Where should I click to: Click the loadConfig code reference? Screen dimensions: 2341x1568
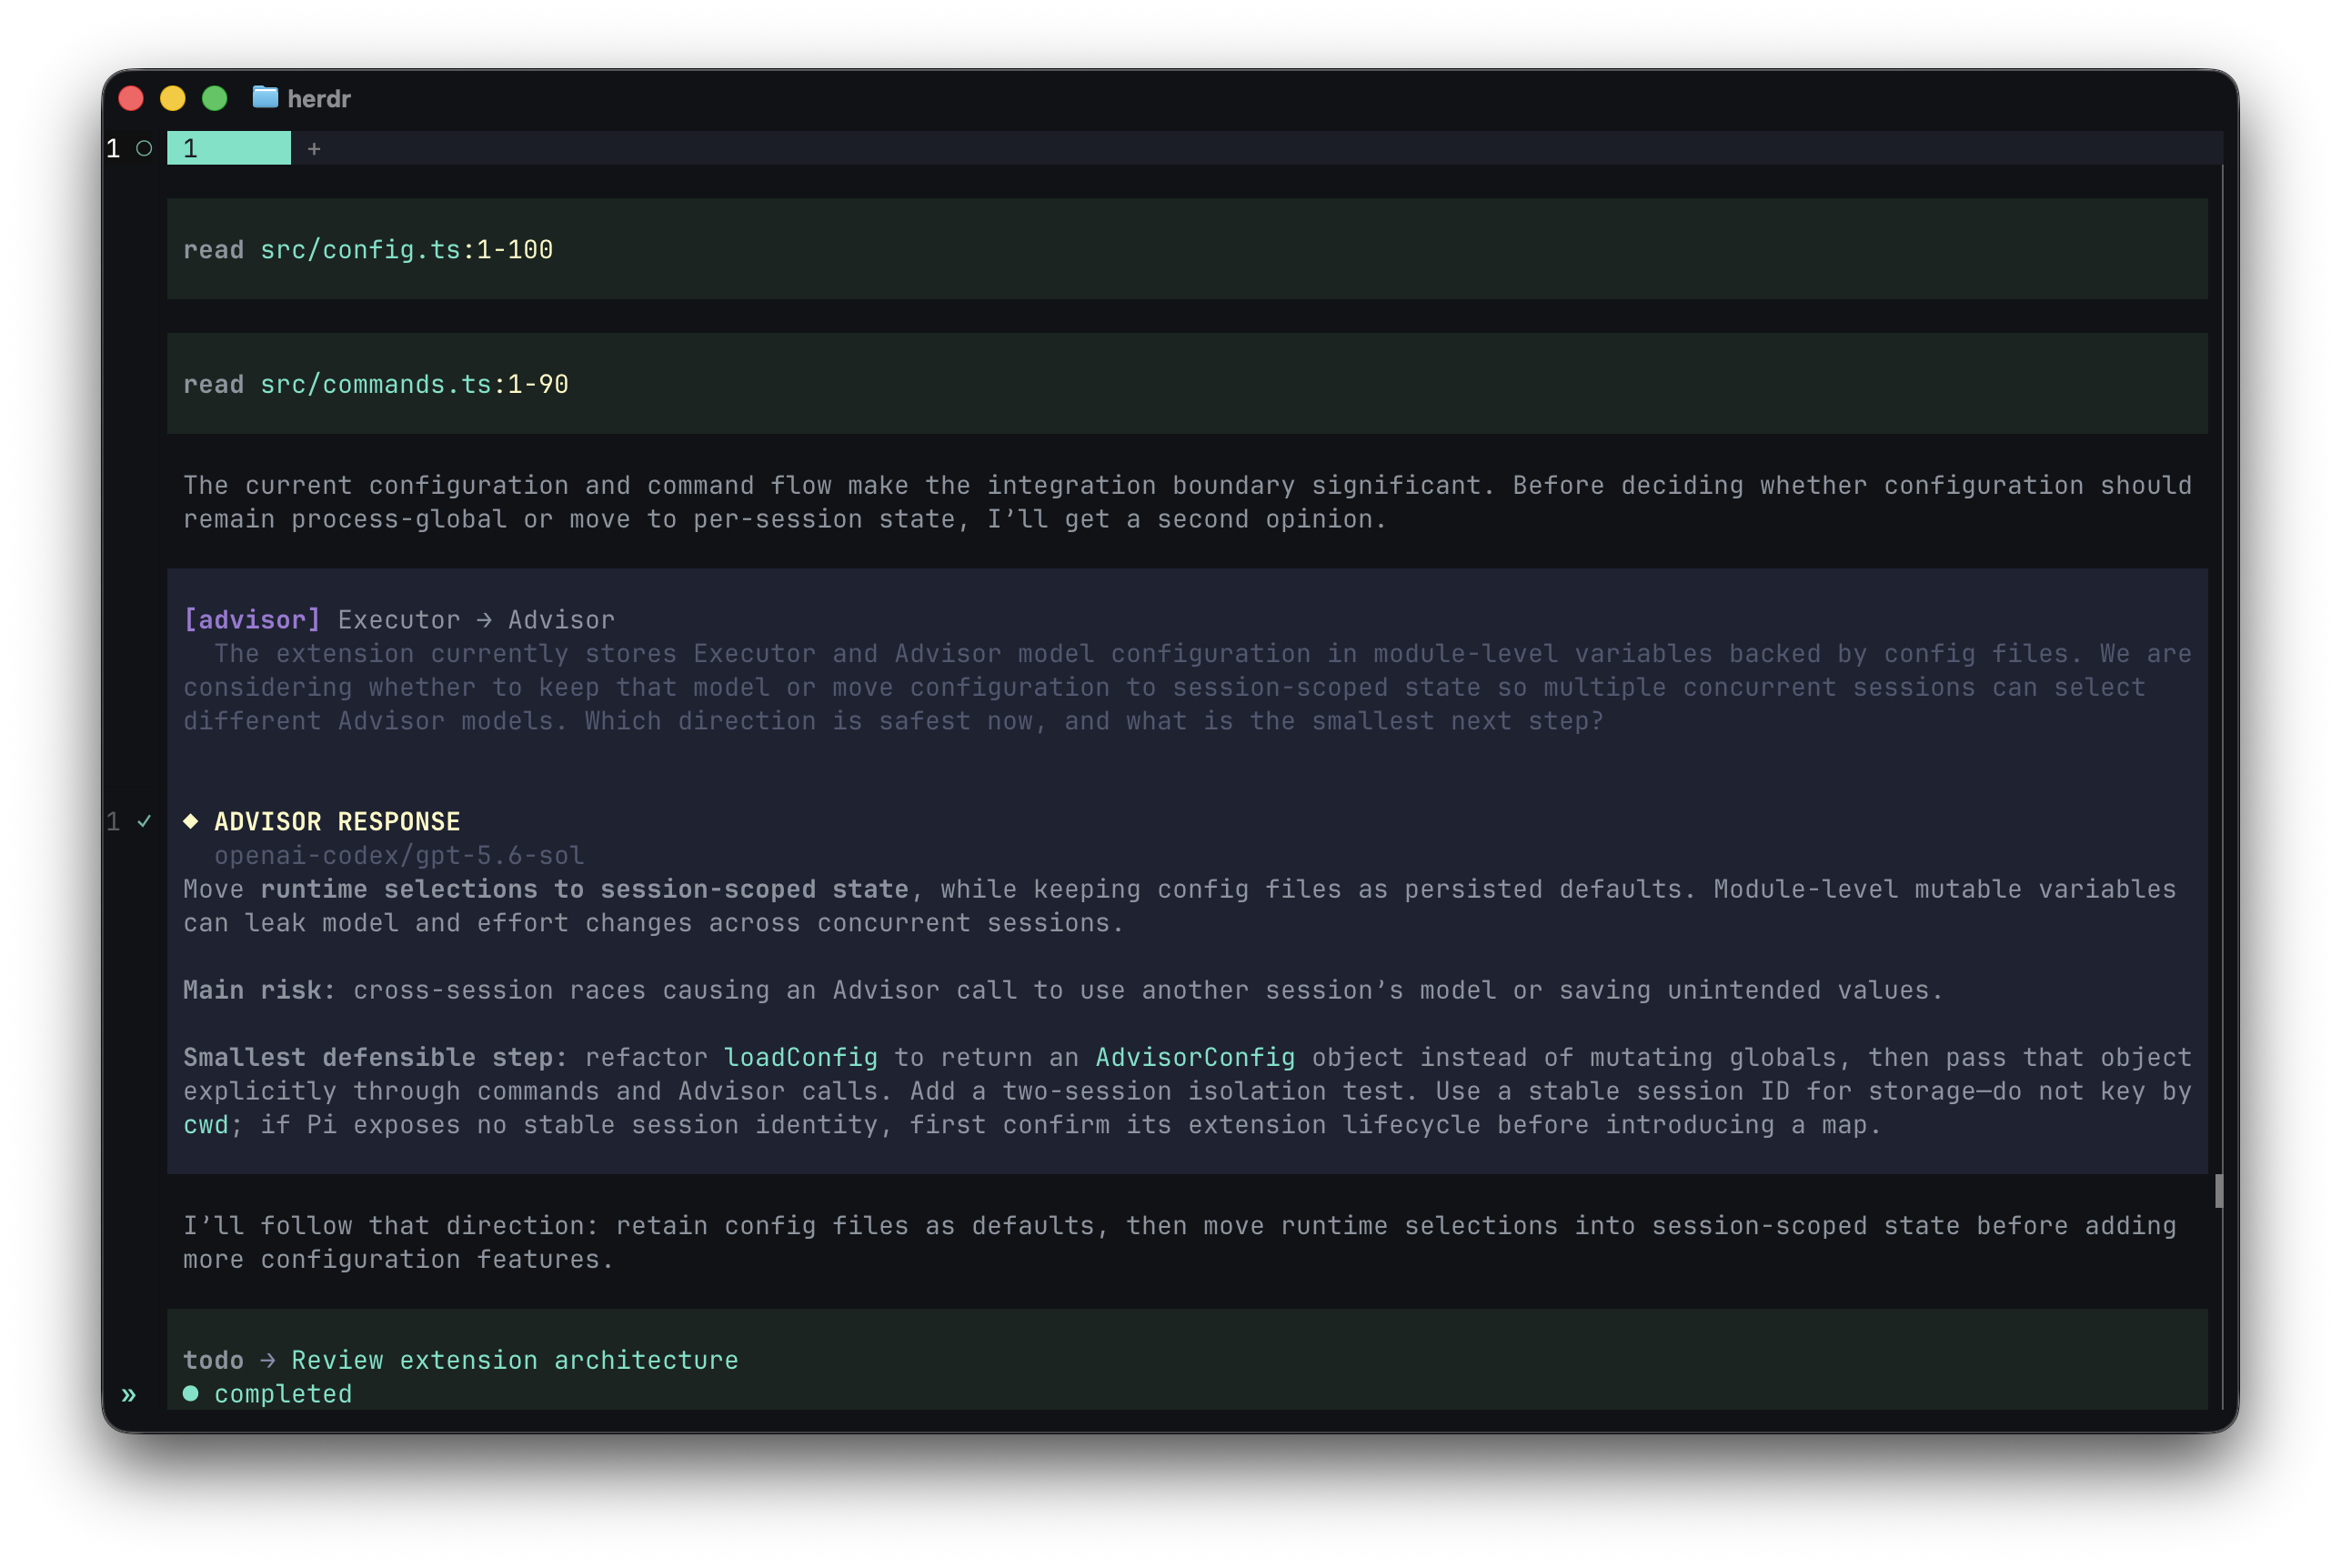(800, 1057)
